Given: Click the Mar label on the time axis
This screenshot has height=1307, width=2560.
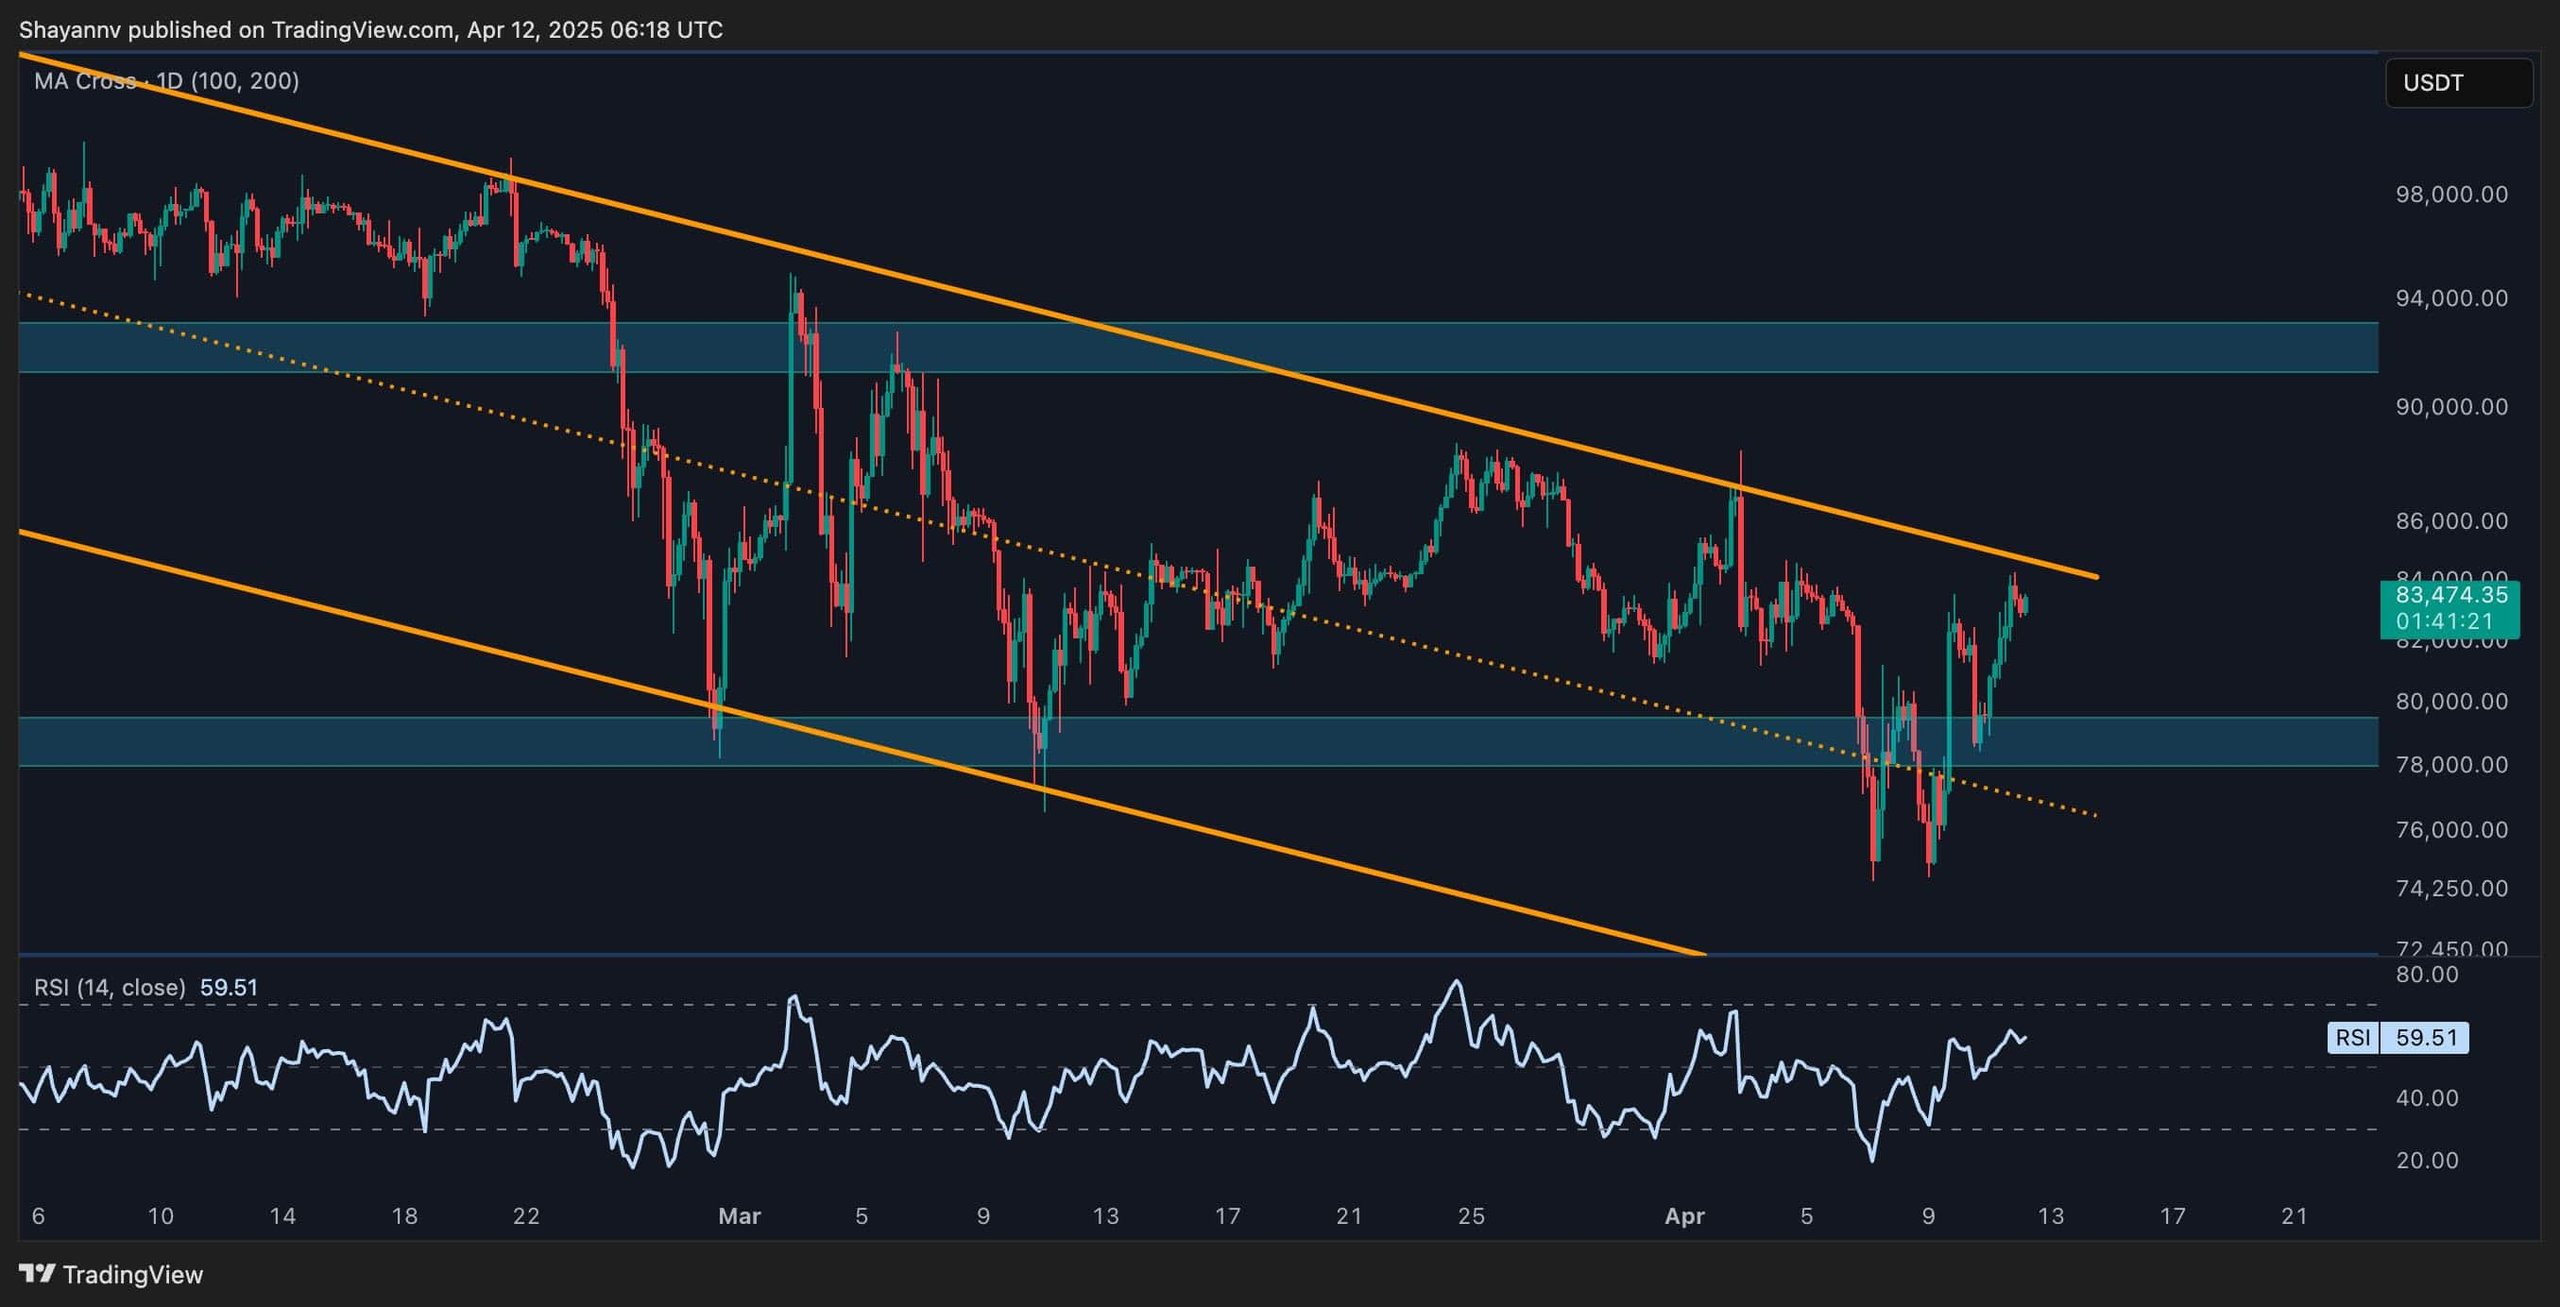Looking at the screenshot, I should (x=741, y=1217).
